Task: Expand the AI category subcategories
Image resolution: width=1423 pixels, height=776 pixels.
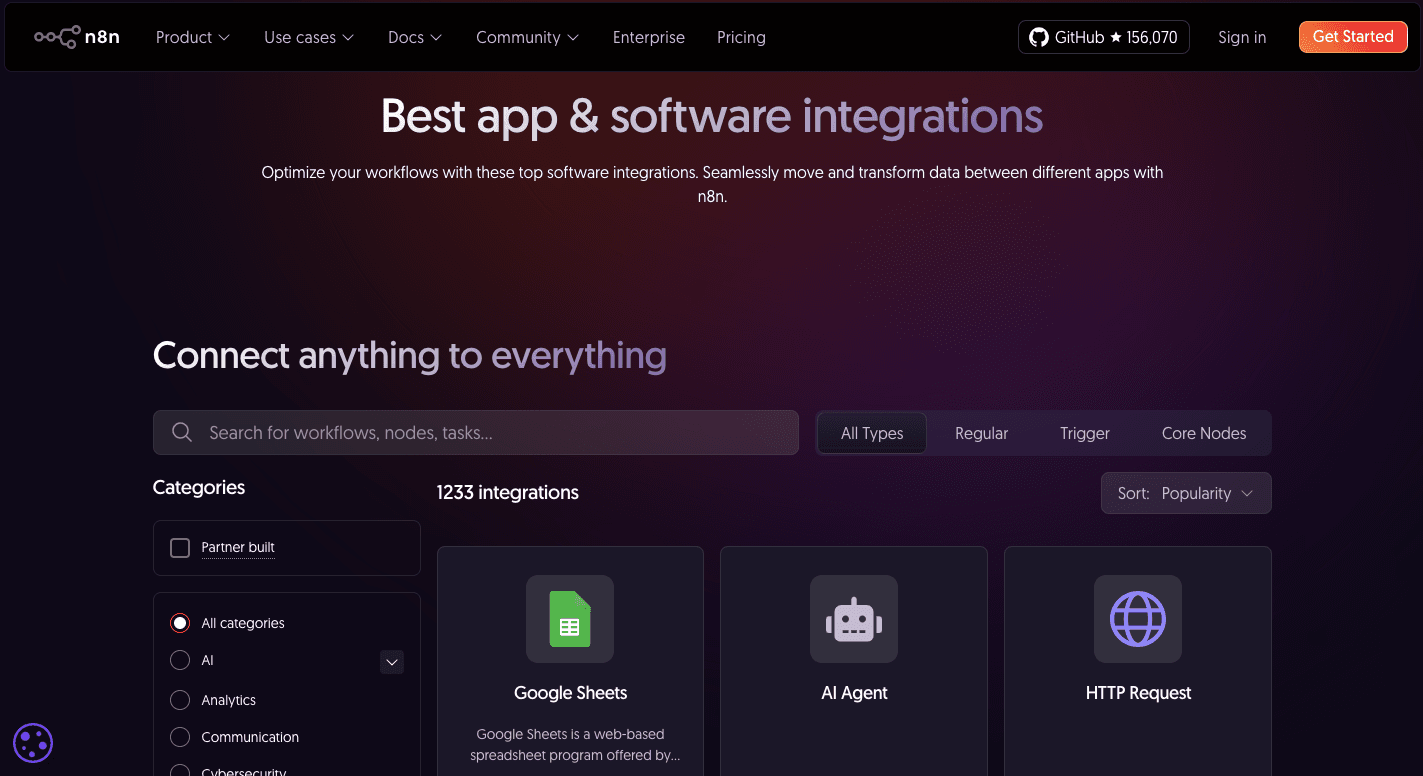Action: click(391, 661)
